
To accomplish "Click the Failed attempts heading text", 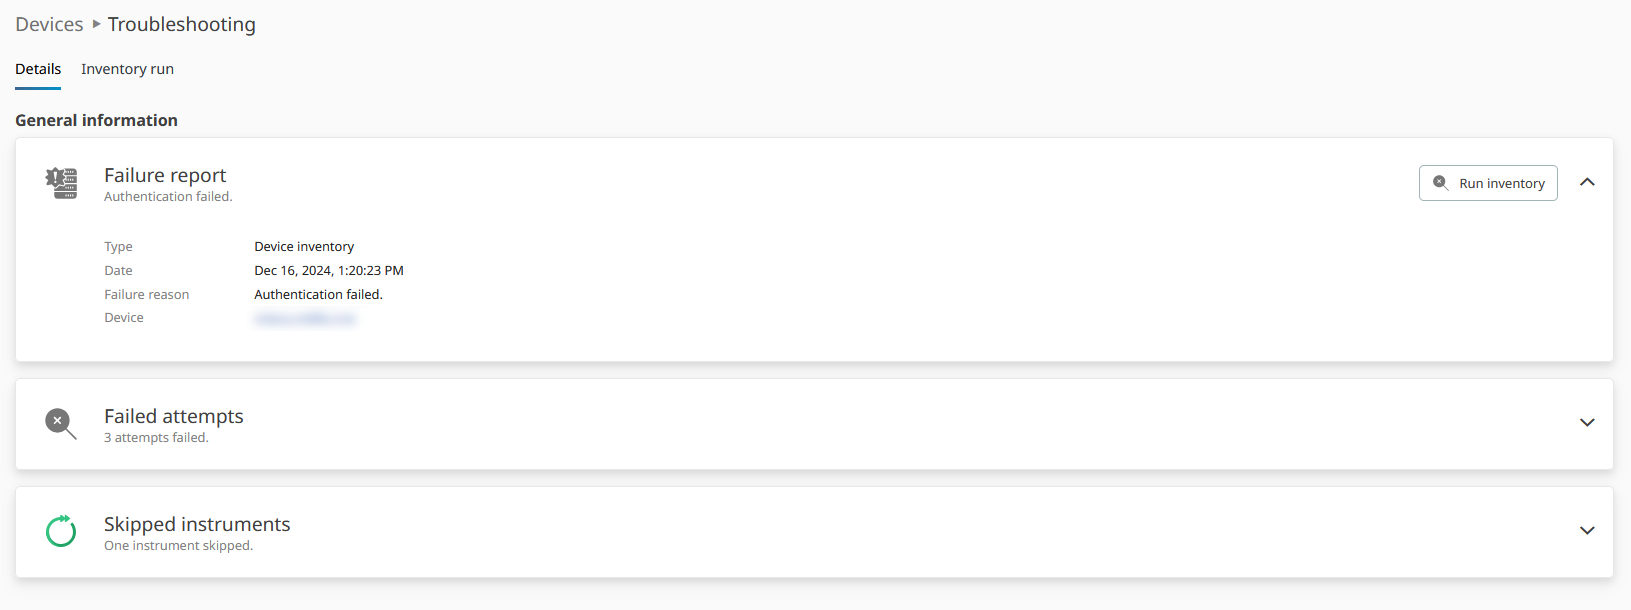I will (174, 416).
